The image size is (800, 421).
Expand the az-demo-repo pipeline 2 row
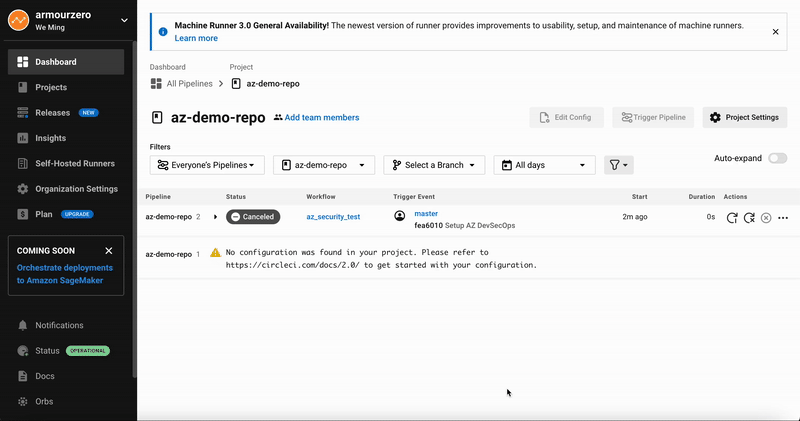(215, 216)
